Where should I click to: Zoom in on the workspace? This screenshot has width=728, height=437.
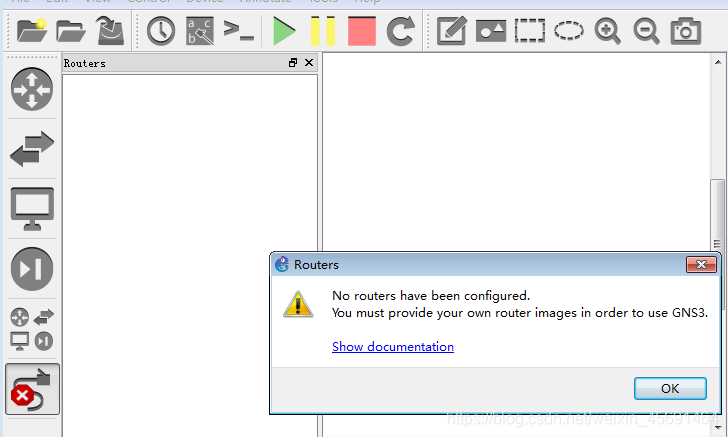tap(608, 31)
